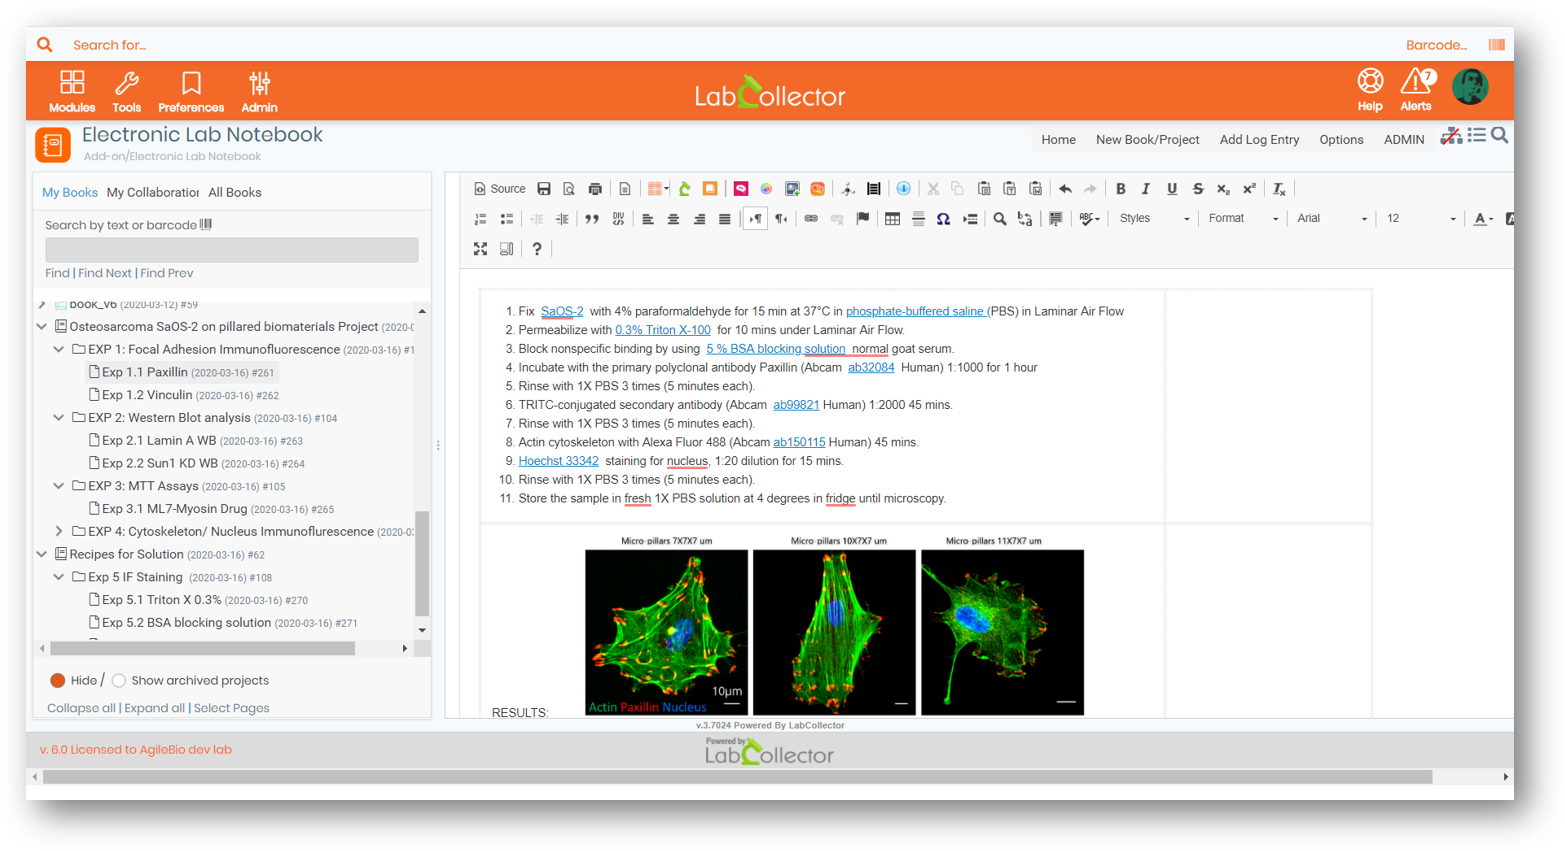
Task: Insert a bulleted list
Action: click(x=507, y=219)
